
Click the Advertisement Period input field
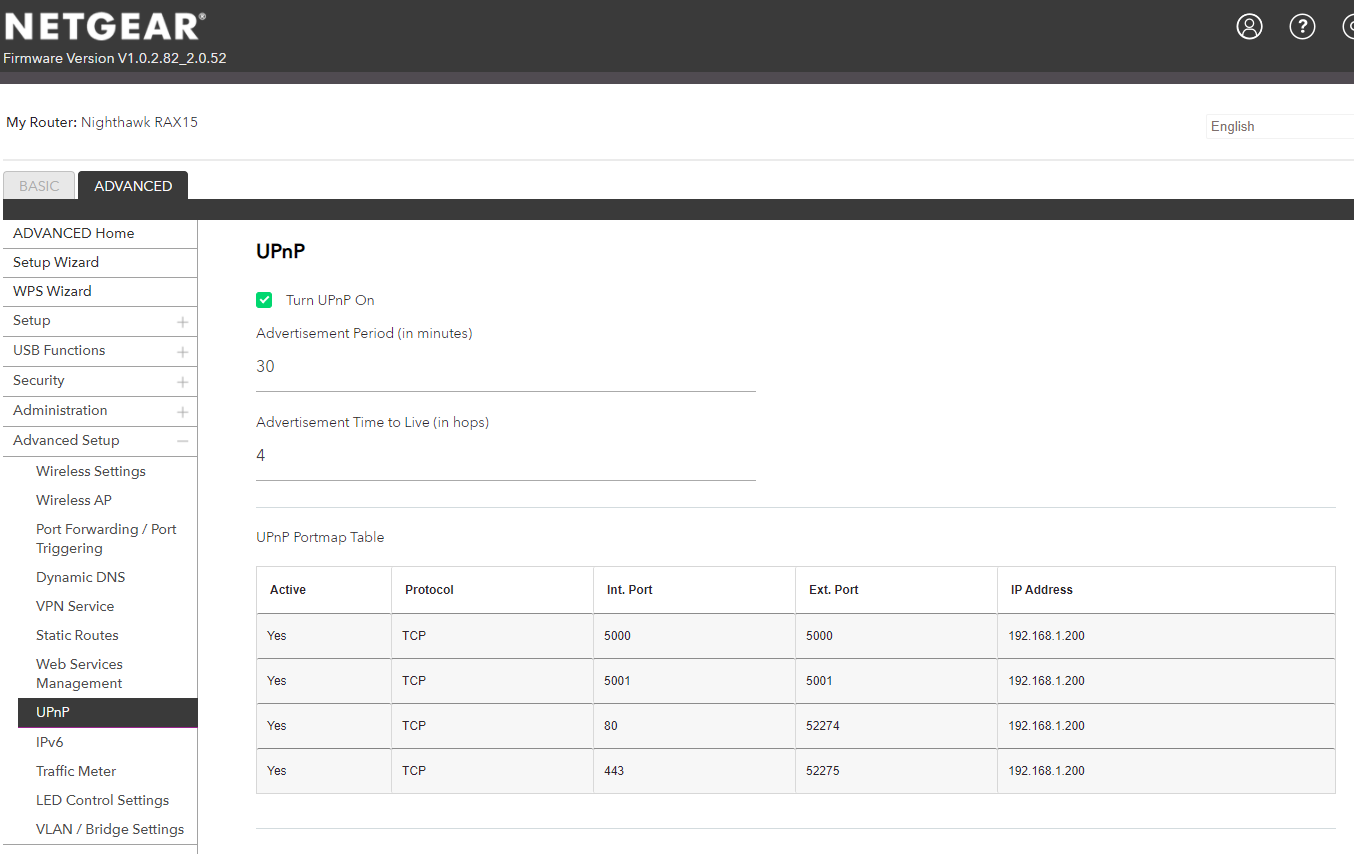[505, 367]
